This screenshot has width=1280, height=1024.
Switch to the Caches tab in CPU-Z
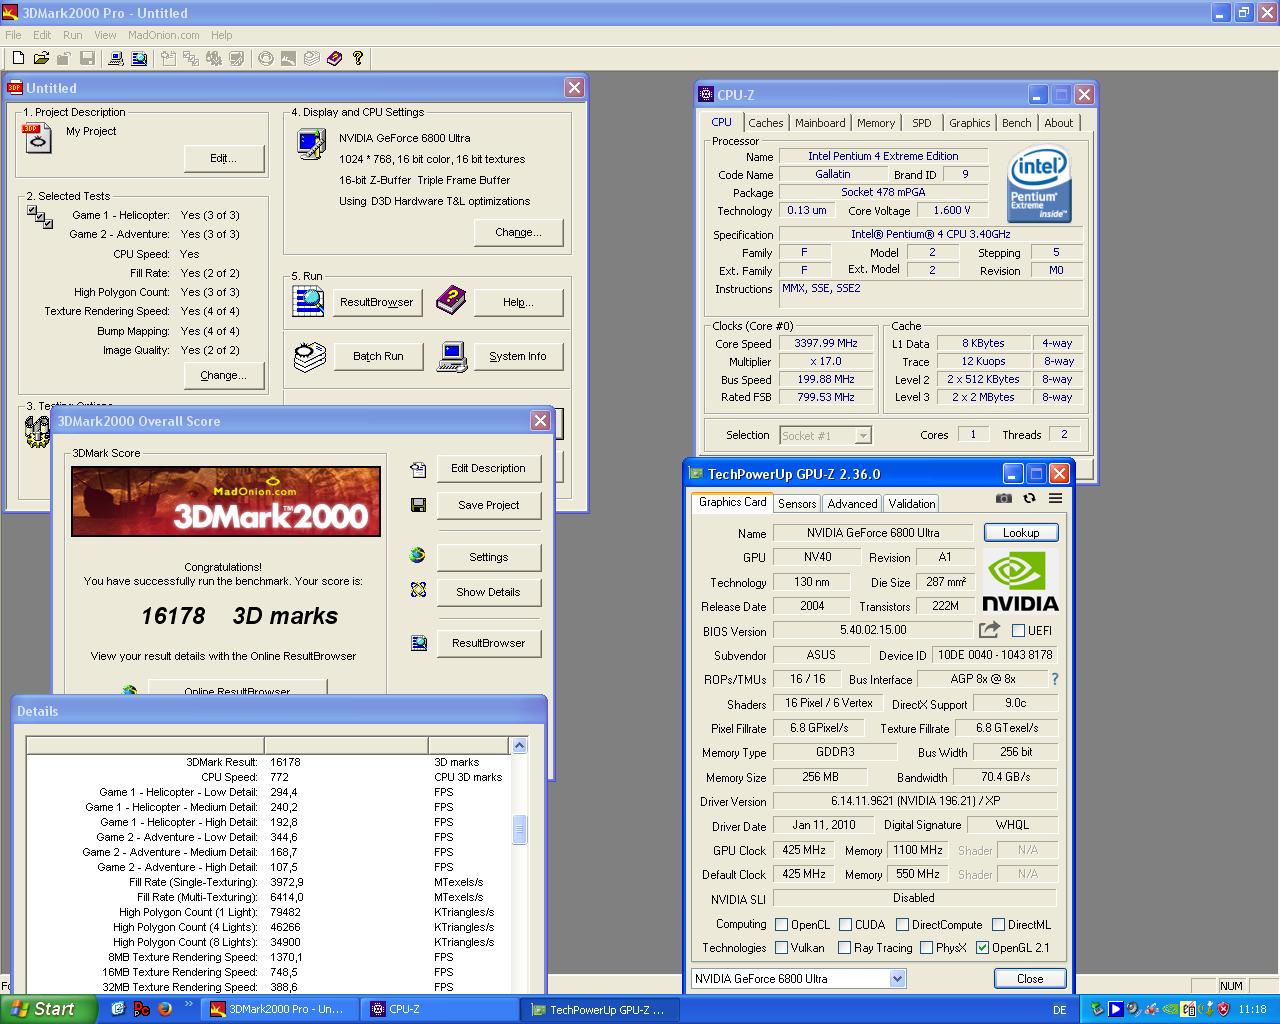(766, 123)
